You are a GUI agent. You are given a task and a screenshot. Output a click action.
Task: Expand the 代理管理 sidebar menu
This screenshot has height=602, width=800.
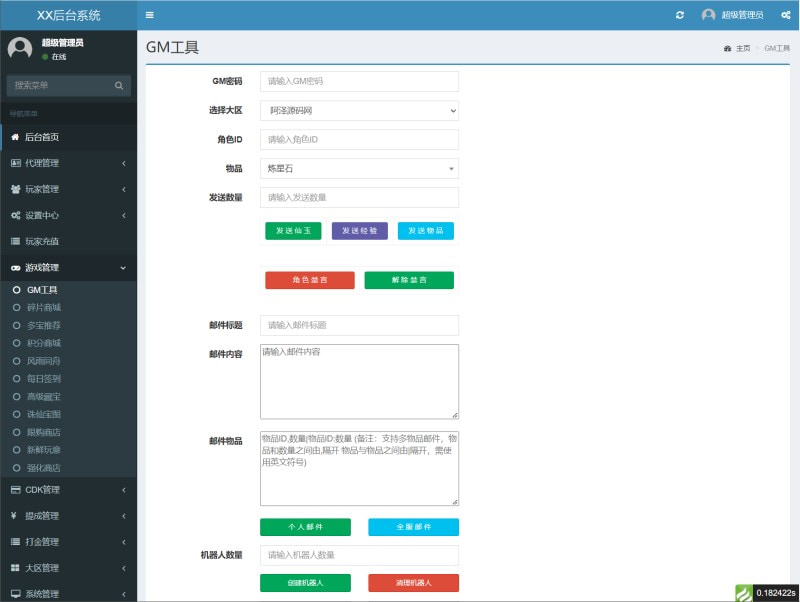[68, 163]
